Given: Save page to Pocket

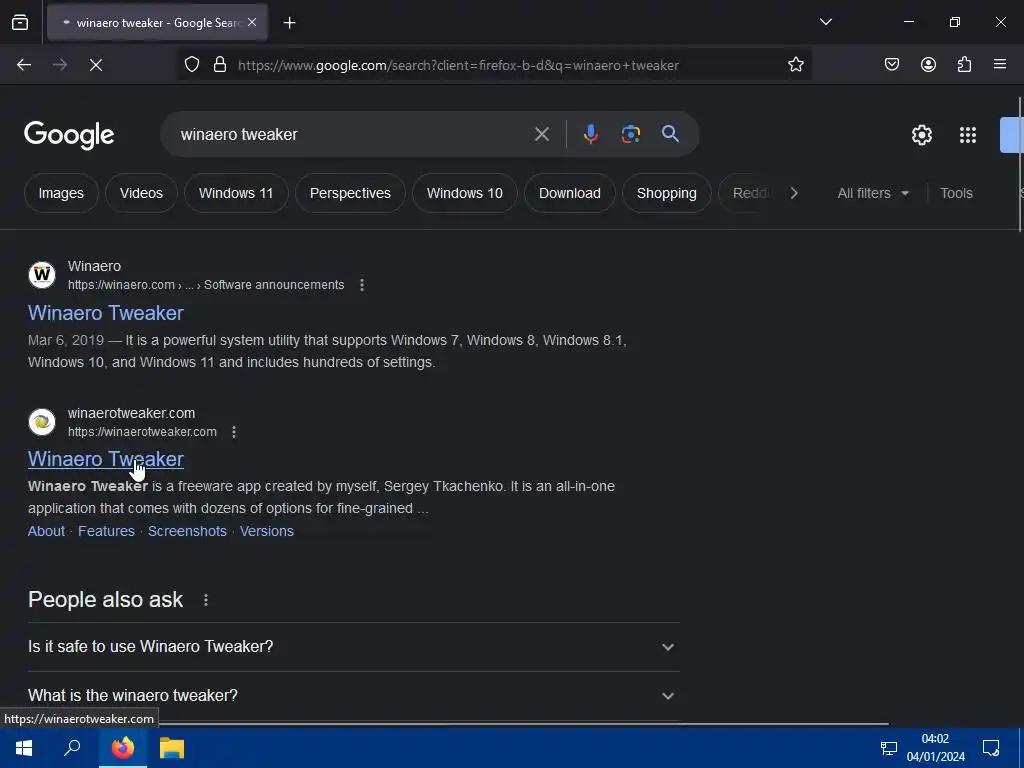Looking at the screenshot, I should pyautogui.click(x=892, y=65).
